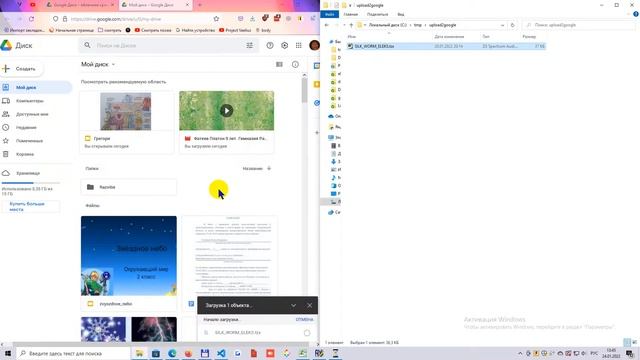Open Microsoft Edge from taskbar
The height and width of the screenshot is (360, 640).
tap(172, 353)
